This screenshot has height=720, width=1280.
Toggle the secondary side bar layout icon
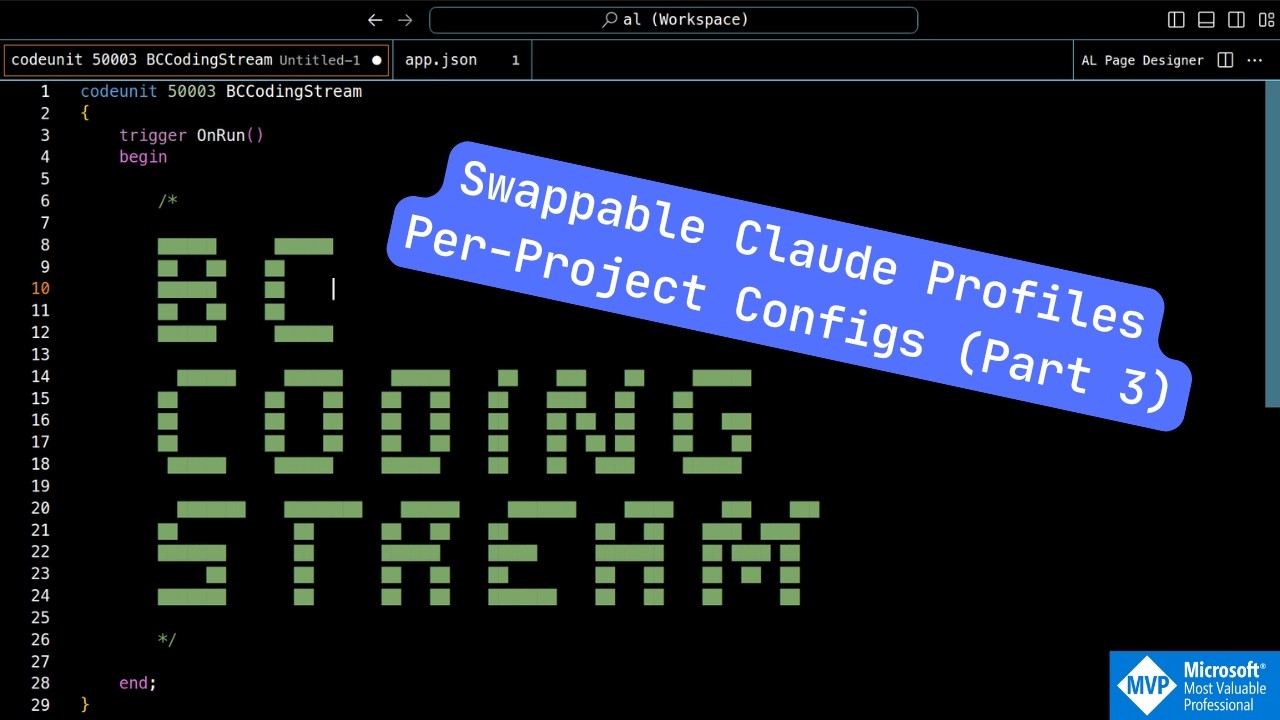pyautogui.click(x=1236, y=20)
